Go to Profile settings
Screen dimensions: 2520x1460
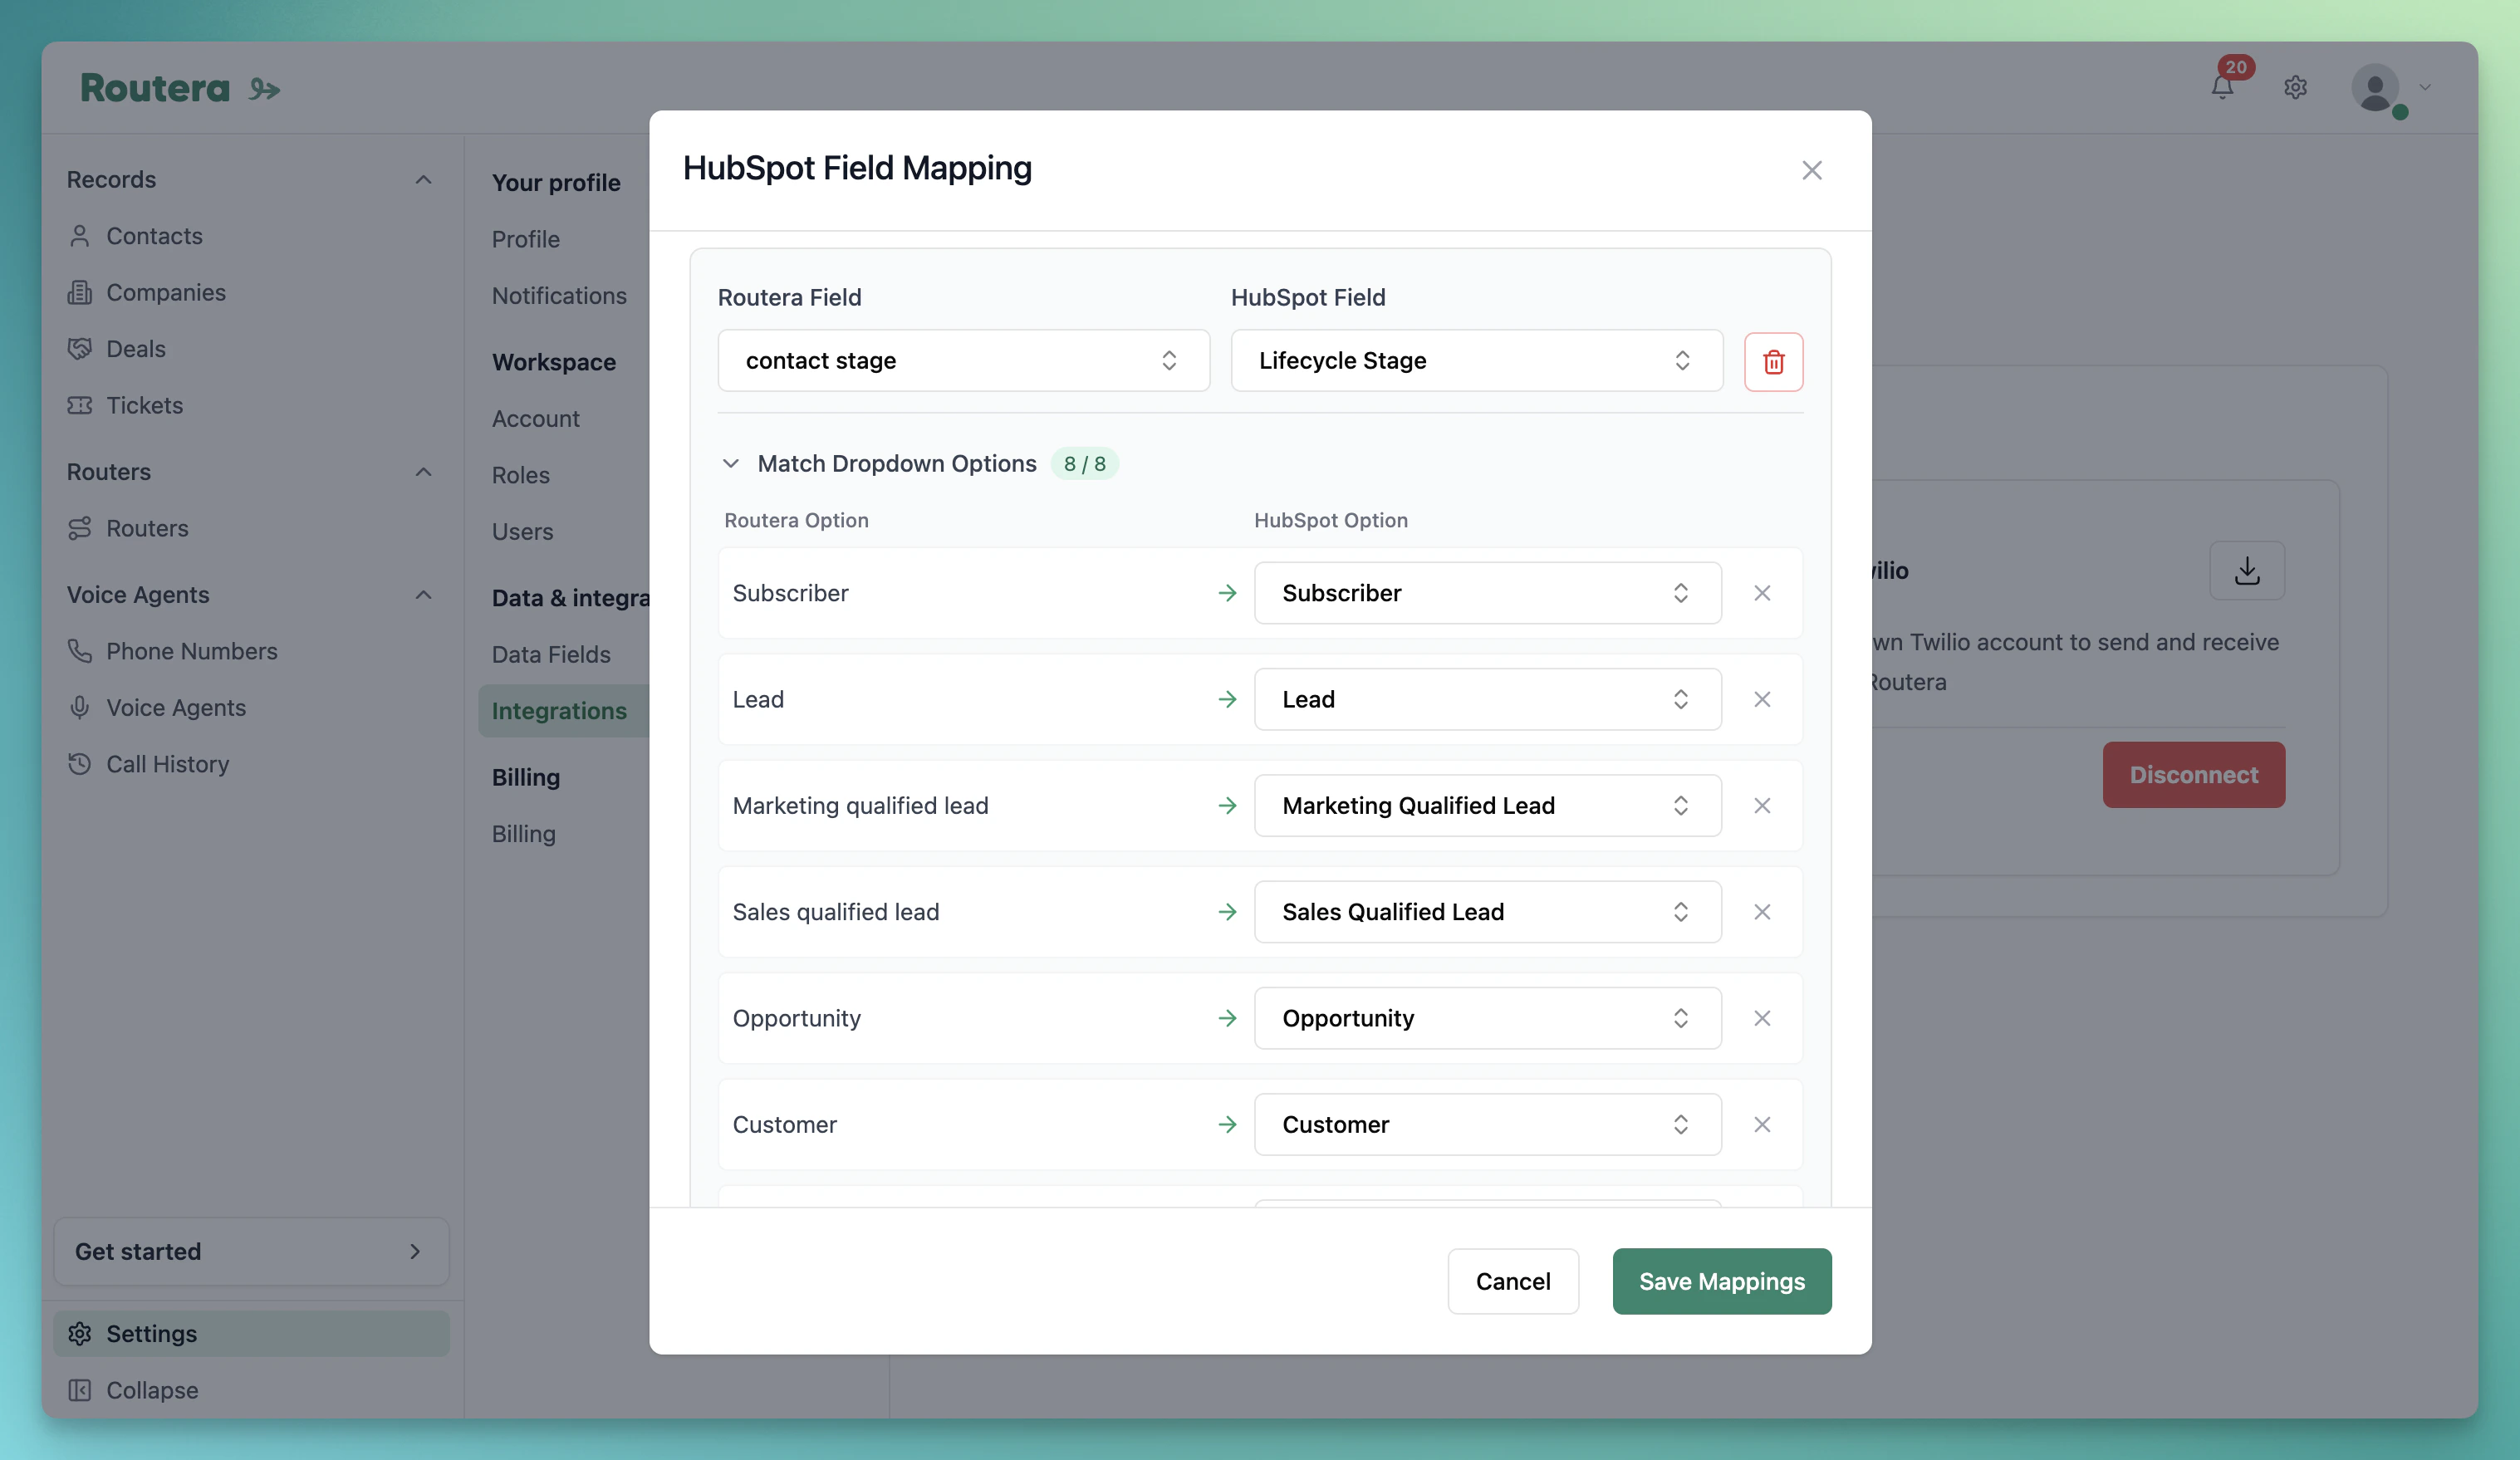pyautogui.click(x=525, y=239)
